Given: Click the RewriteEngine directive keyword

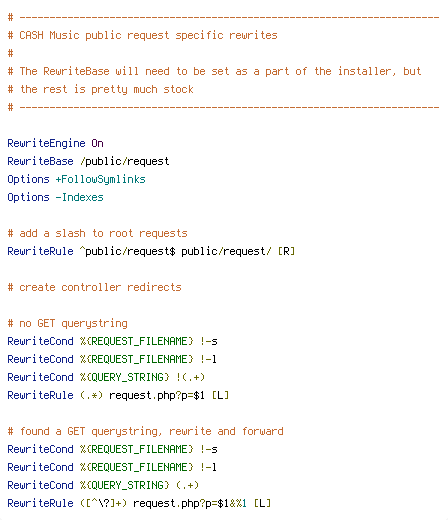Looking at the screenshot, I should (46, 143).
